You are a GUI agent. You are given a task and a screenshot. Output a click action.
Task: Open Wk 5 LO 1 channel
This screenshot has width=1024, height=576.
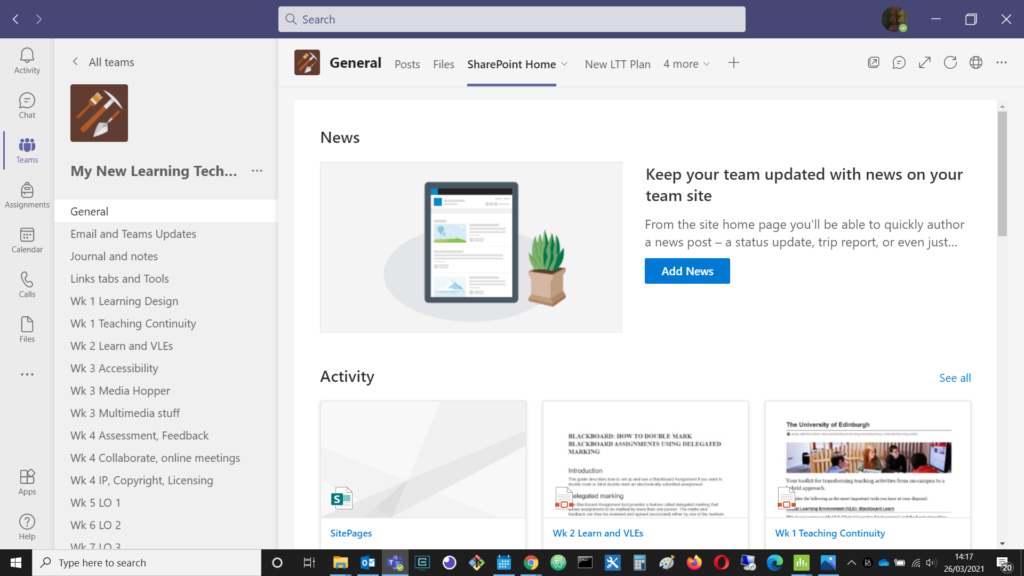(167, 503)
